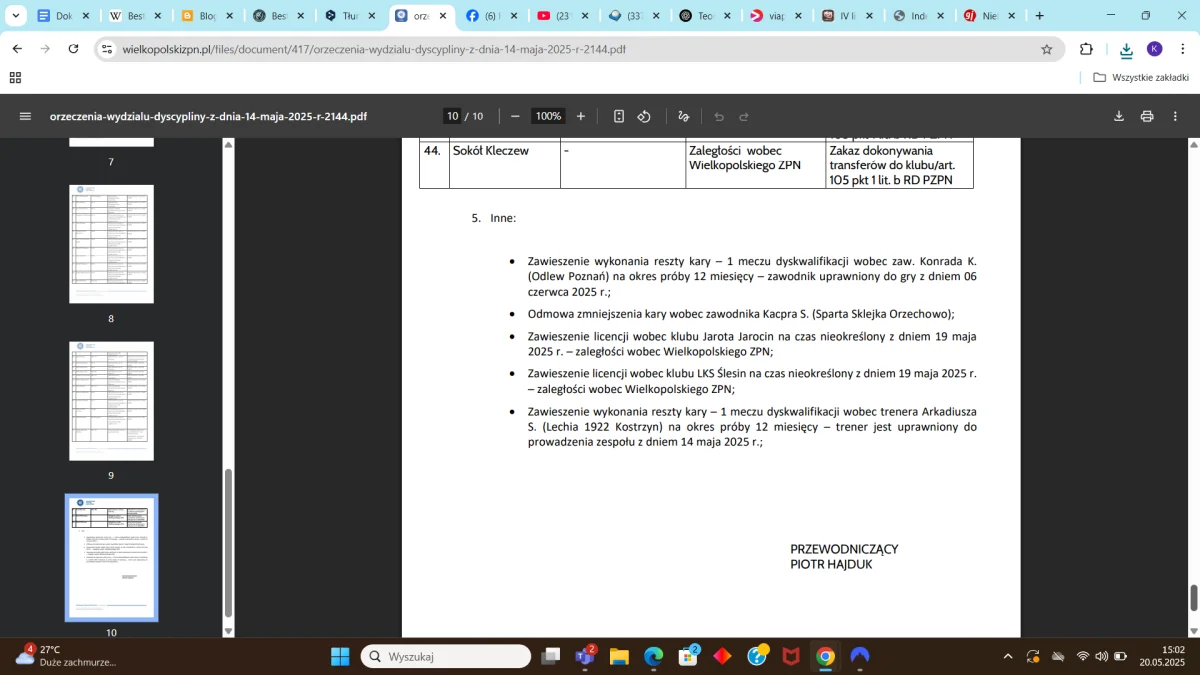
Task: Open volume control in system tray
Action: point(1101,656)
